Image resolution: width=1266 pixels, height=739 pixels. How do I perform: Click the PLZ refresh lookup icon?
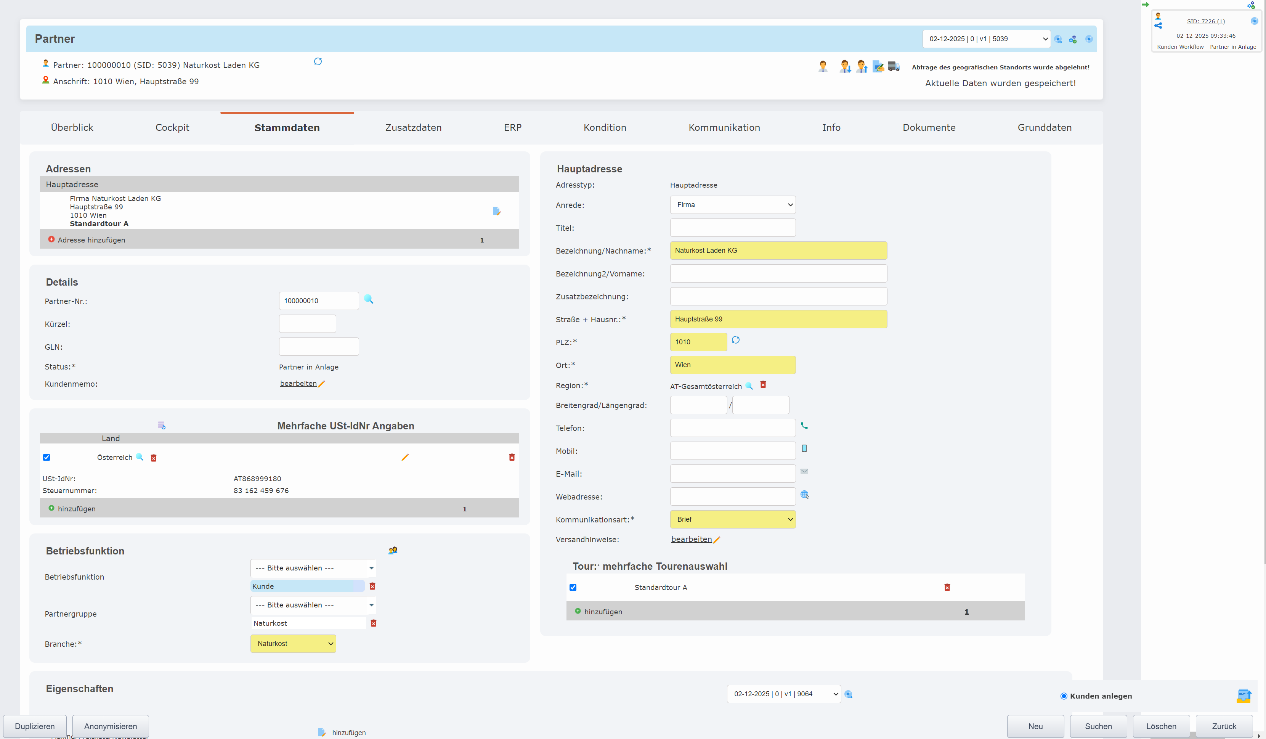[736, 341]
